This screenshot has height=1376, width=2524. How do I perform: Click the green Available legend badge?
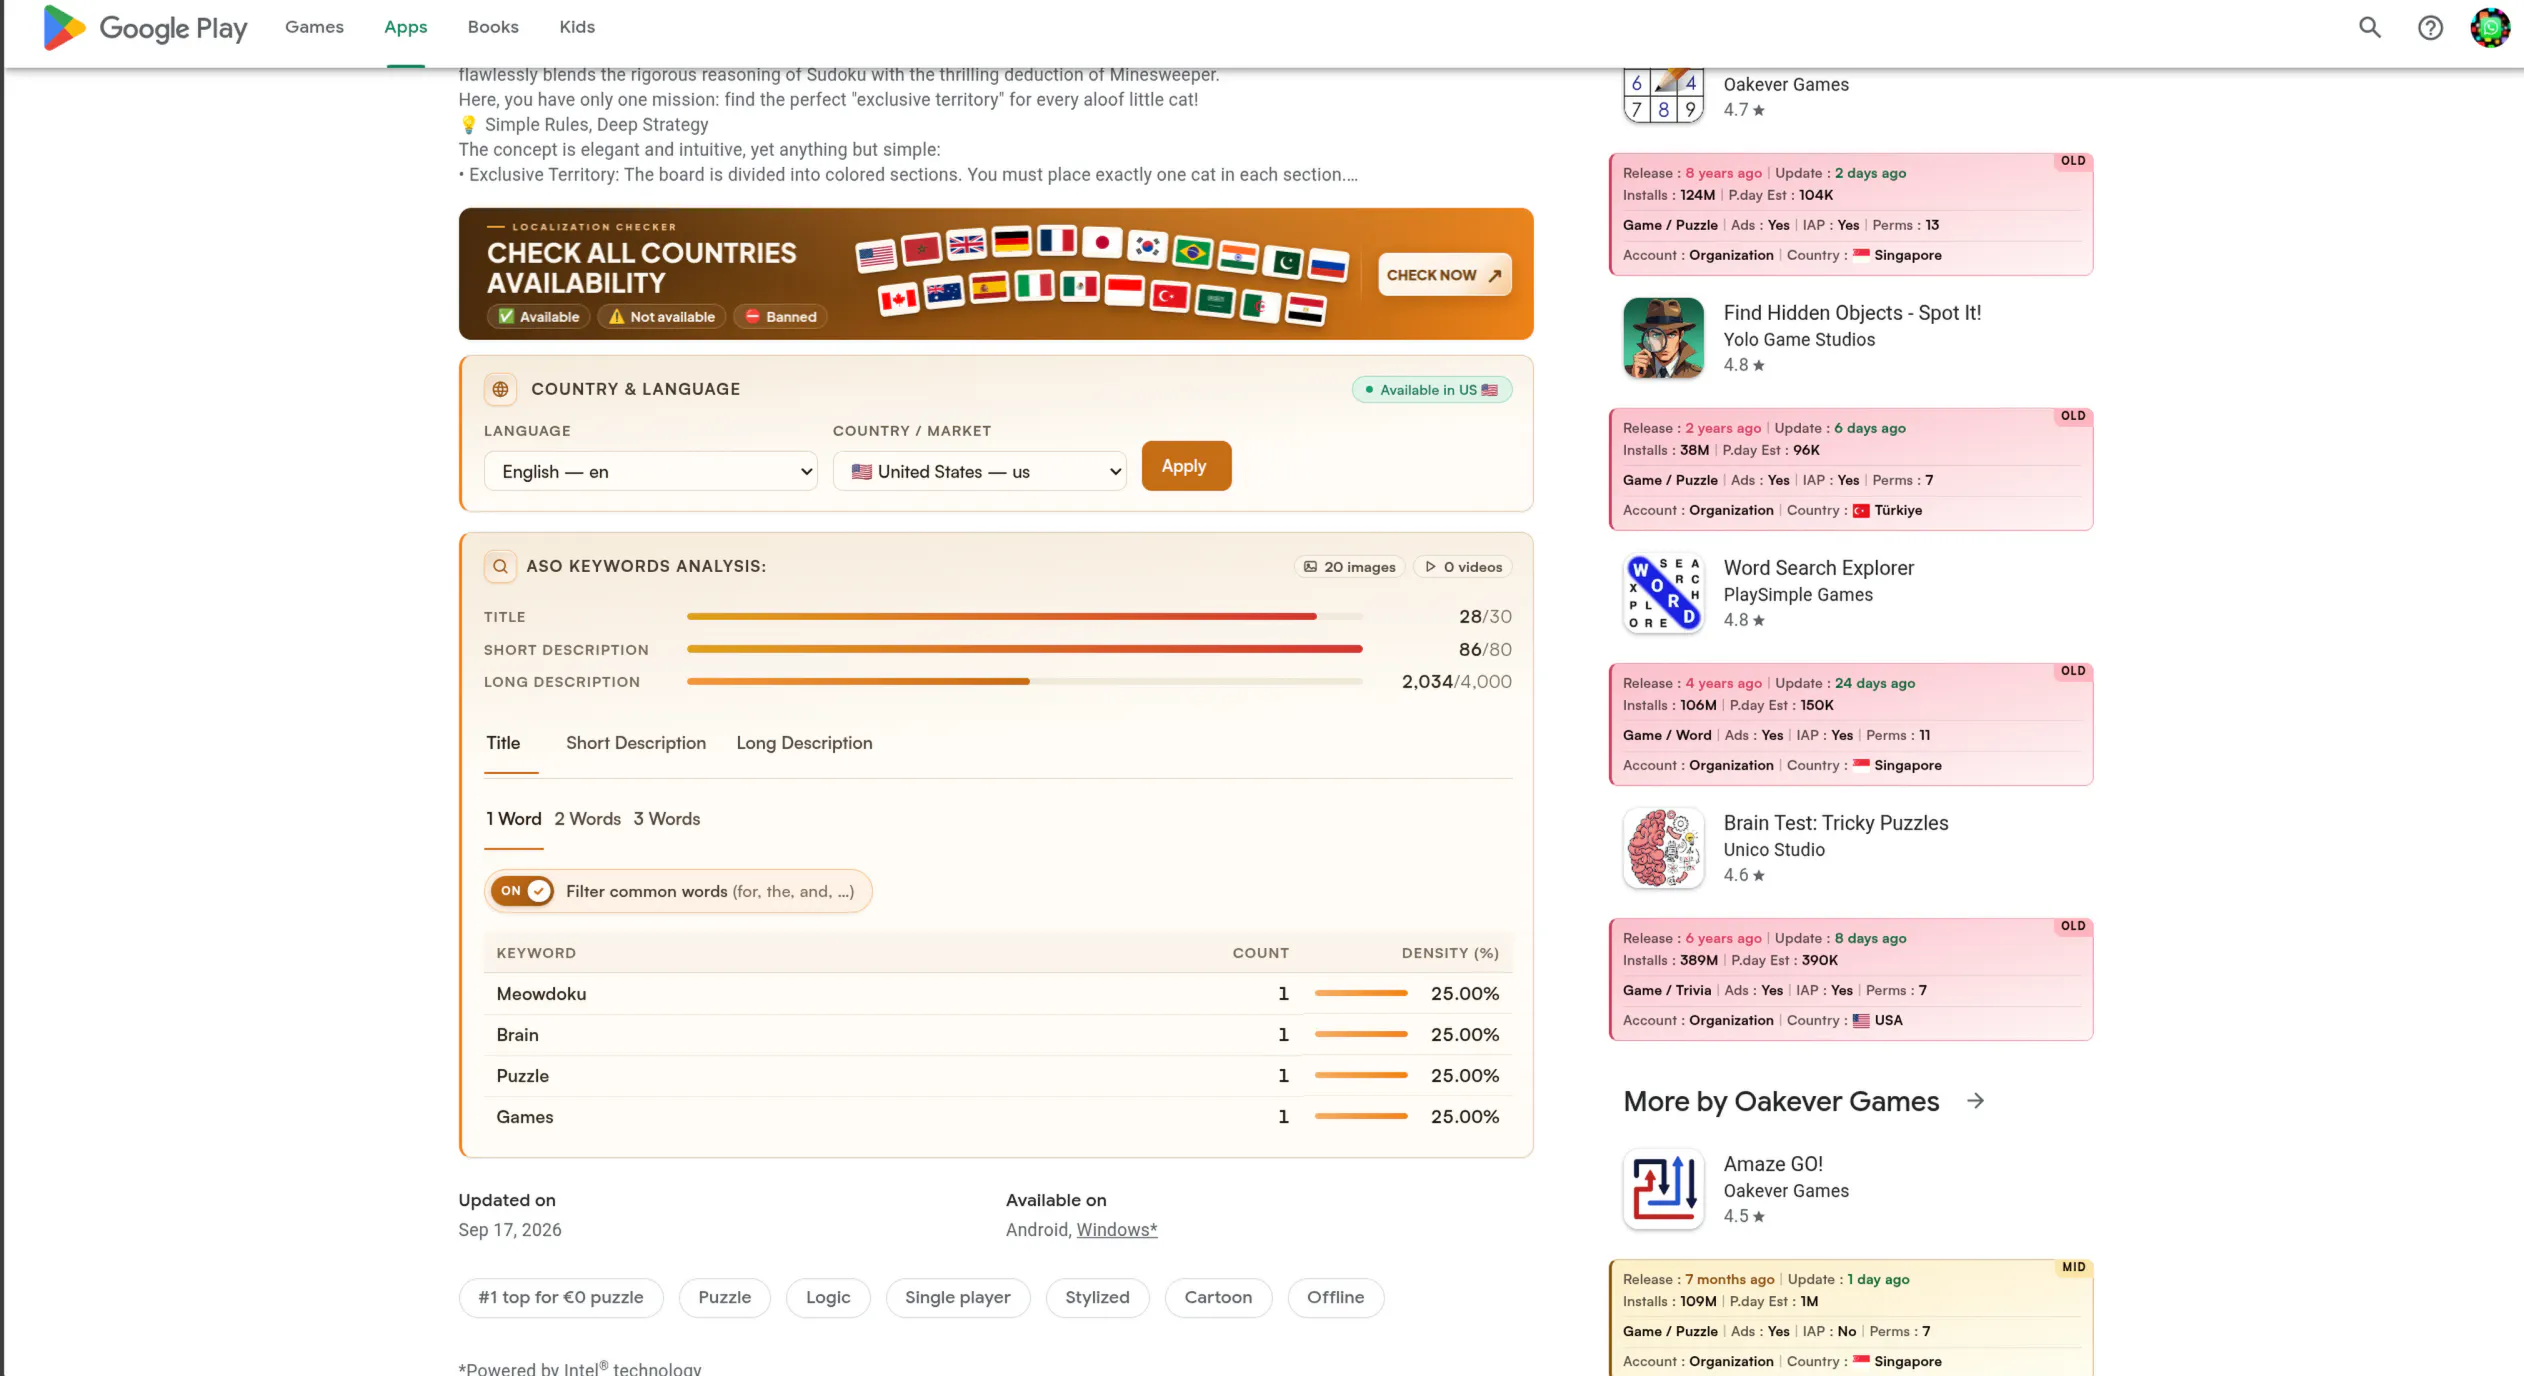pos(538,317)
